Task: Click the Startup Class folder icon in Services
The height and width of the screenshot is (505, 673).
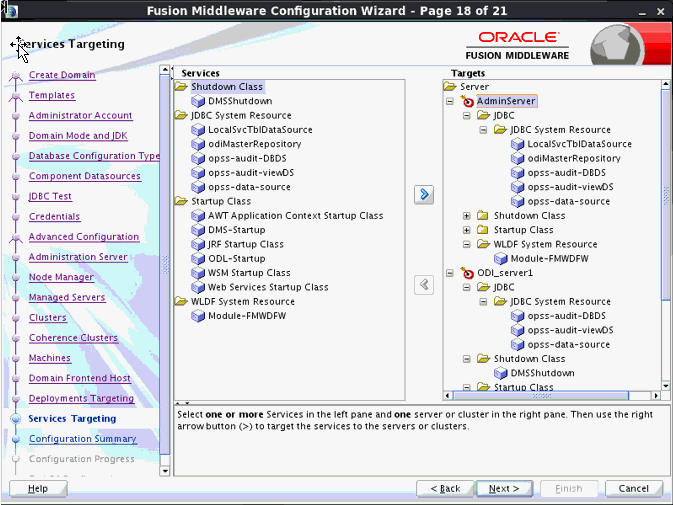Action: tap(181, 201)
